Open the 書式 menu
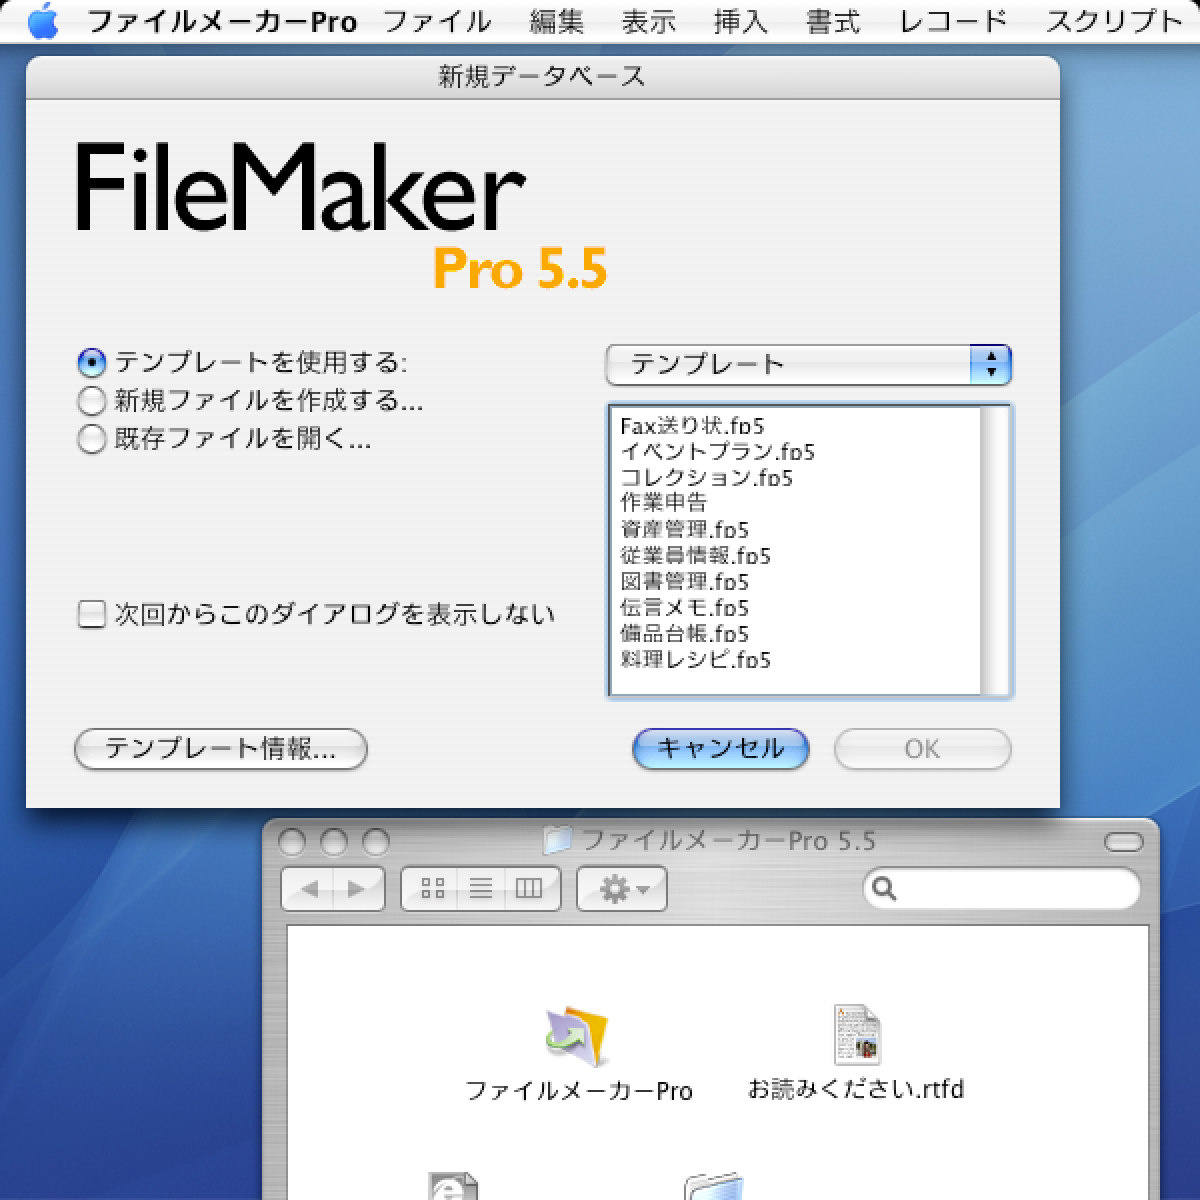Screen dimensions: 1200x1200 point(833,22)
